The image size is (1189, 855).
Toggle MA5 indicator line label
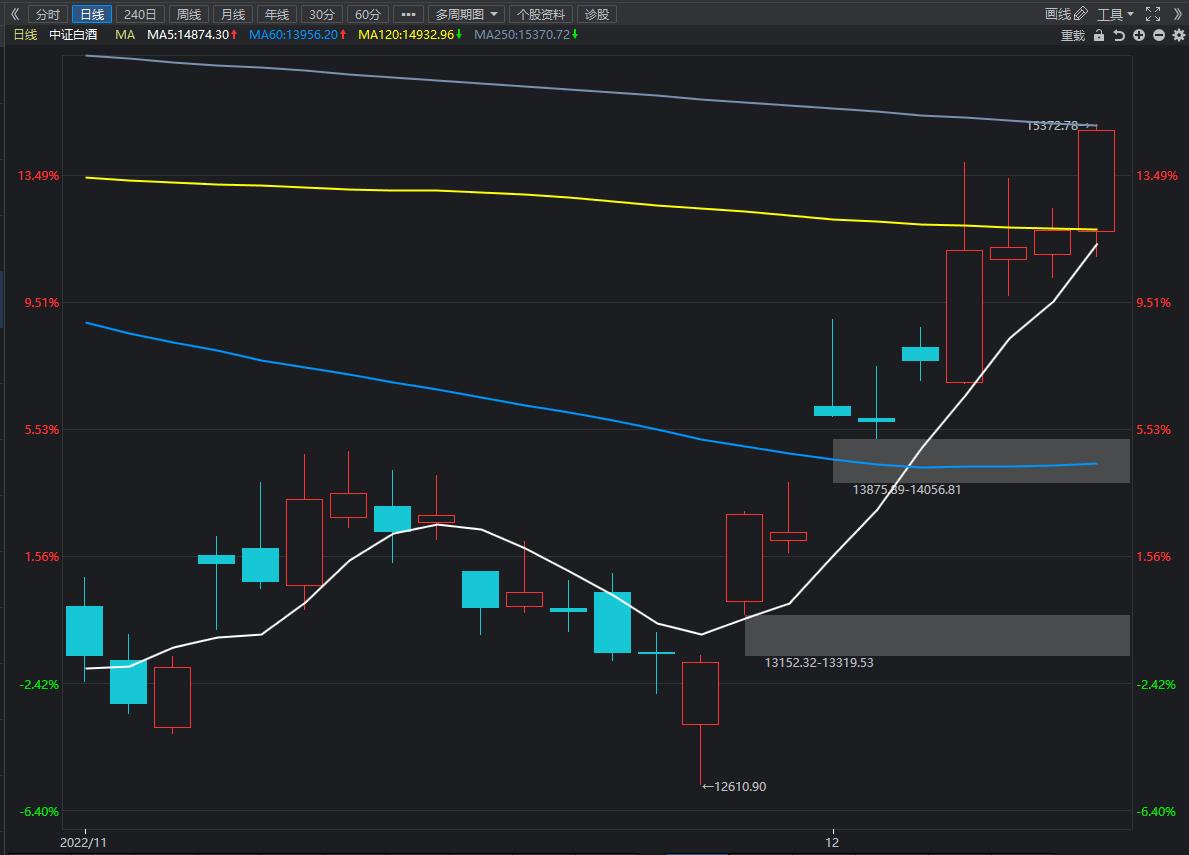tap(192, 35)
